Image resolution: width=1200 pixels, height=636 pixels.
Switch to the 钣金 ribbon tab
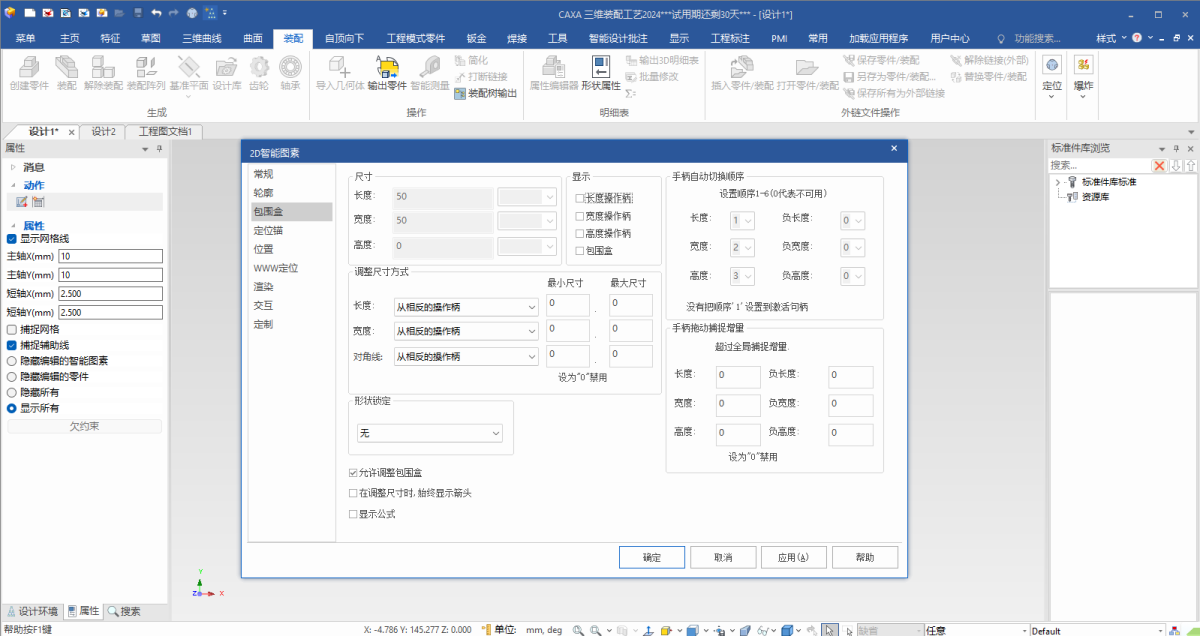[476, 38]
